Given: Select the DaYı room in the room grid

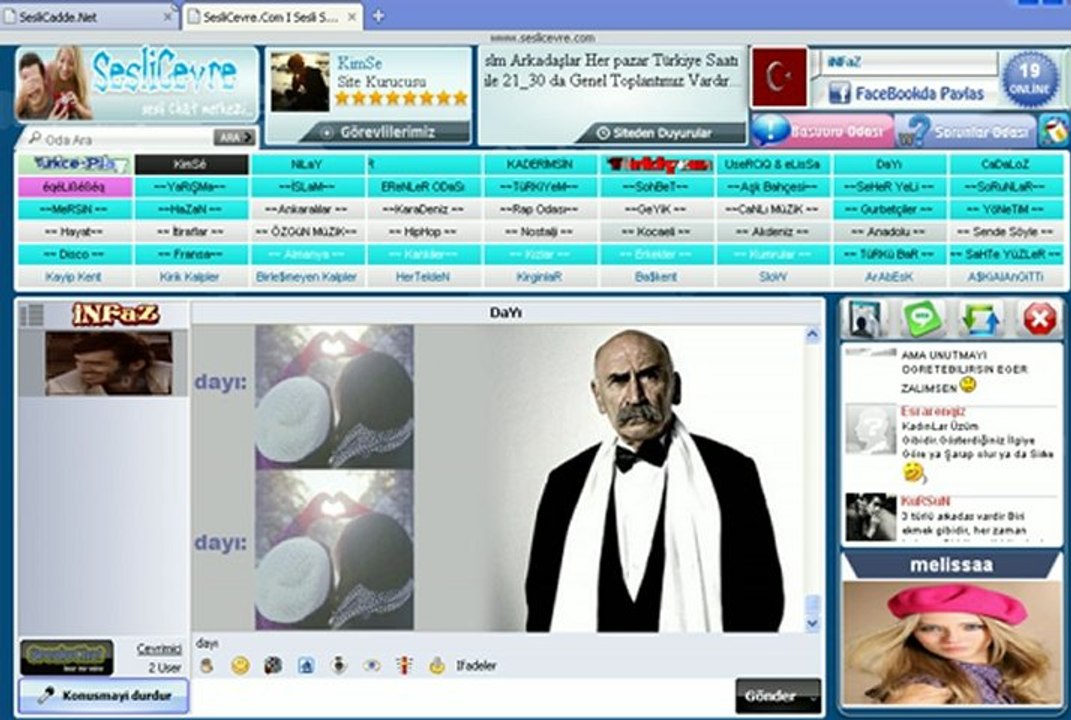Looking at the screenshot, I should click(x=889, y=164).
